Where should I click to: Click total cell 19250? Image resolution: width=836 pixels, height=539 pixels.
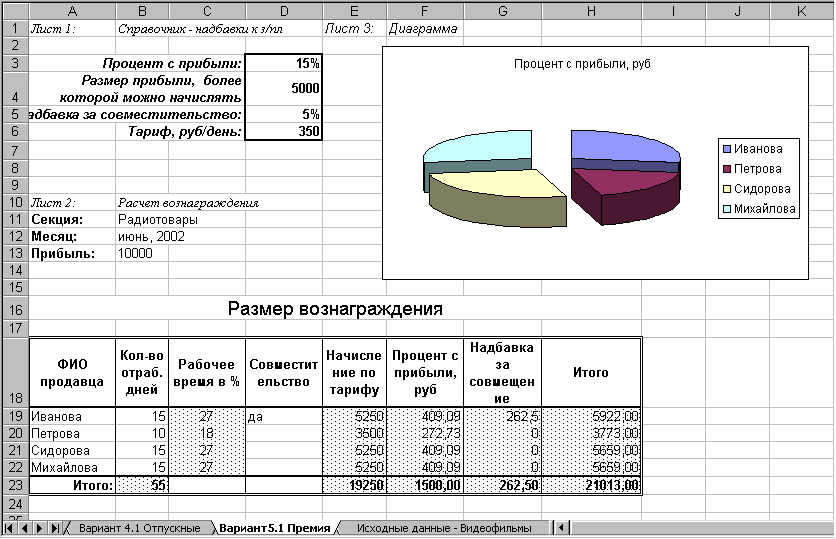(x=354, y=485)
